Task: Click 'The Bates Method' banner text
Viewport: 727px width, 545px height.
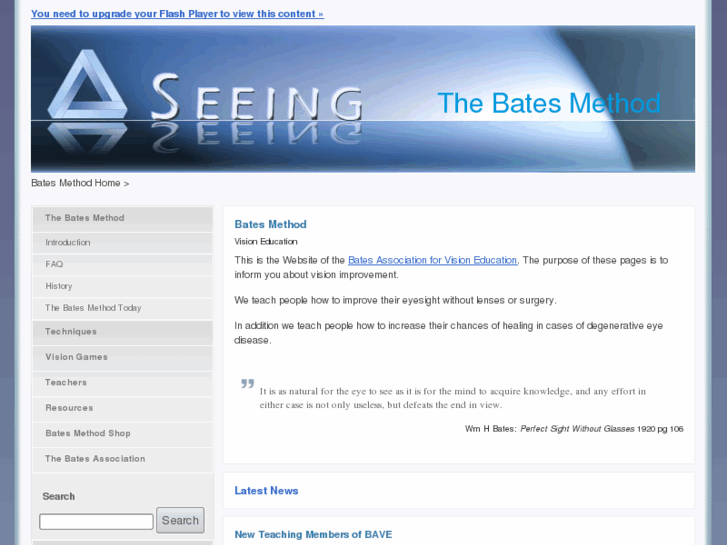Action: [x=549, y=103]
